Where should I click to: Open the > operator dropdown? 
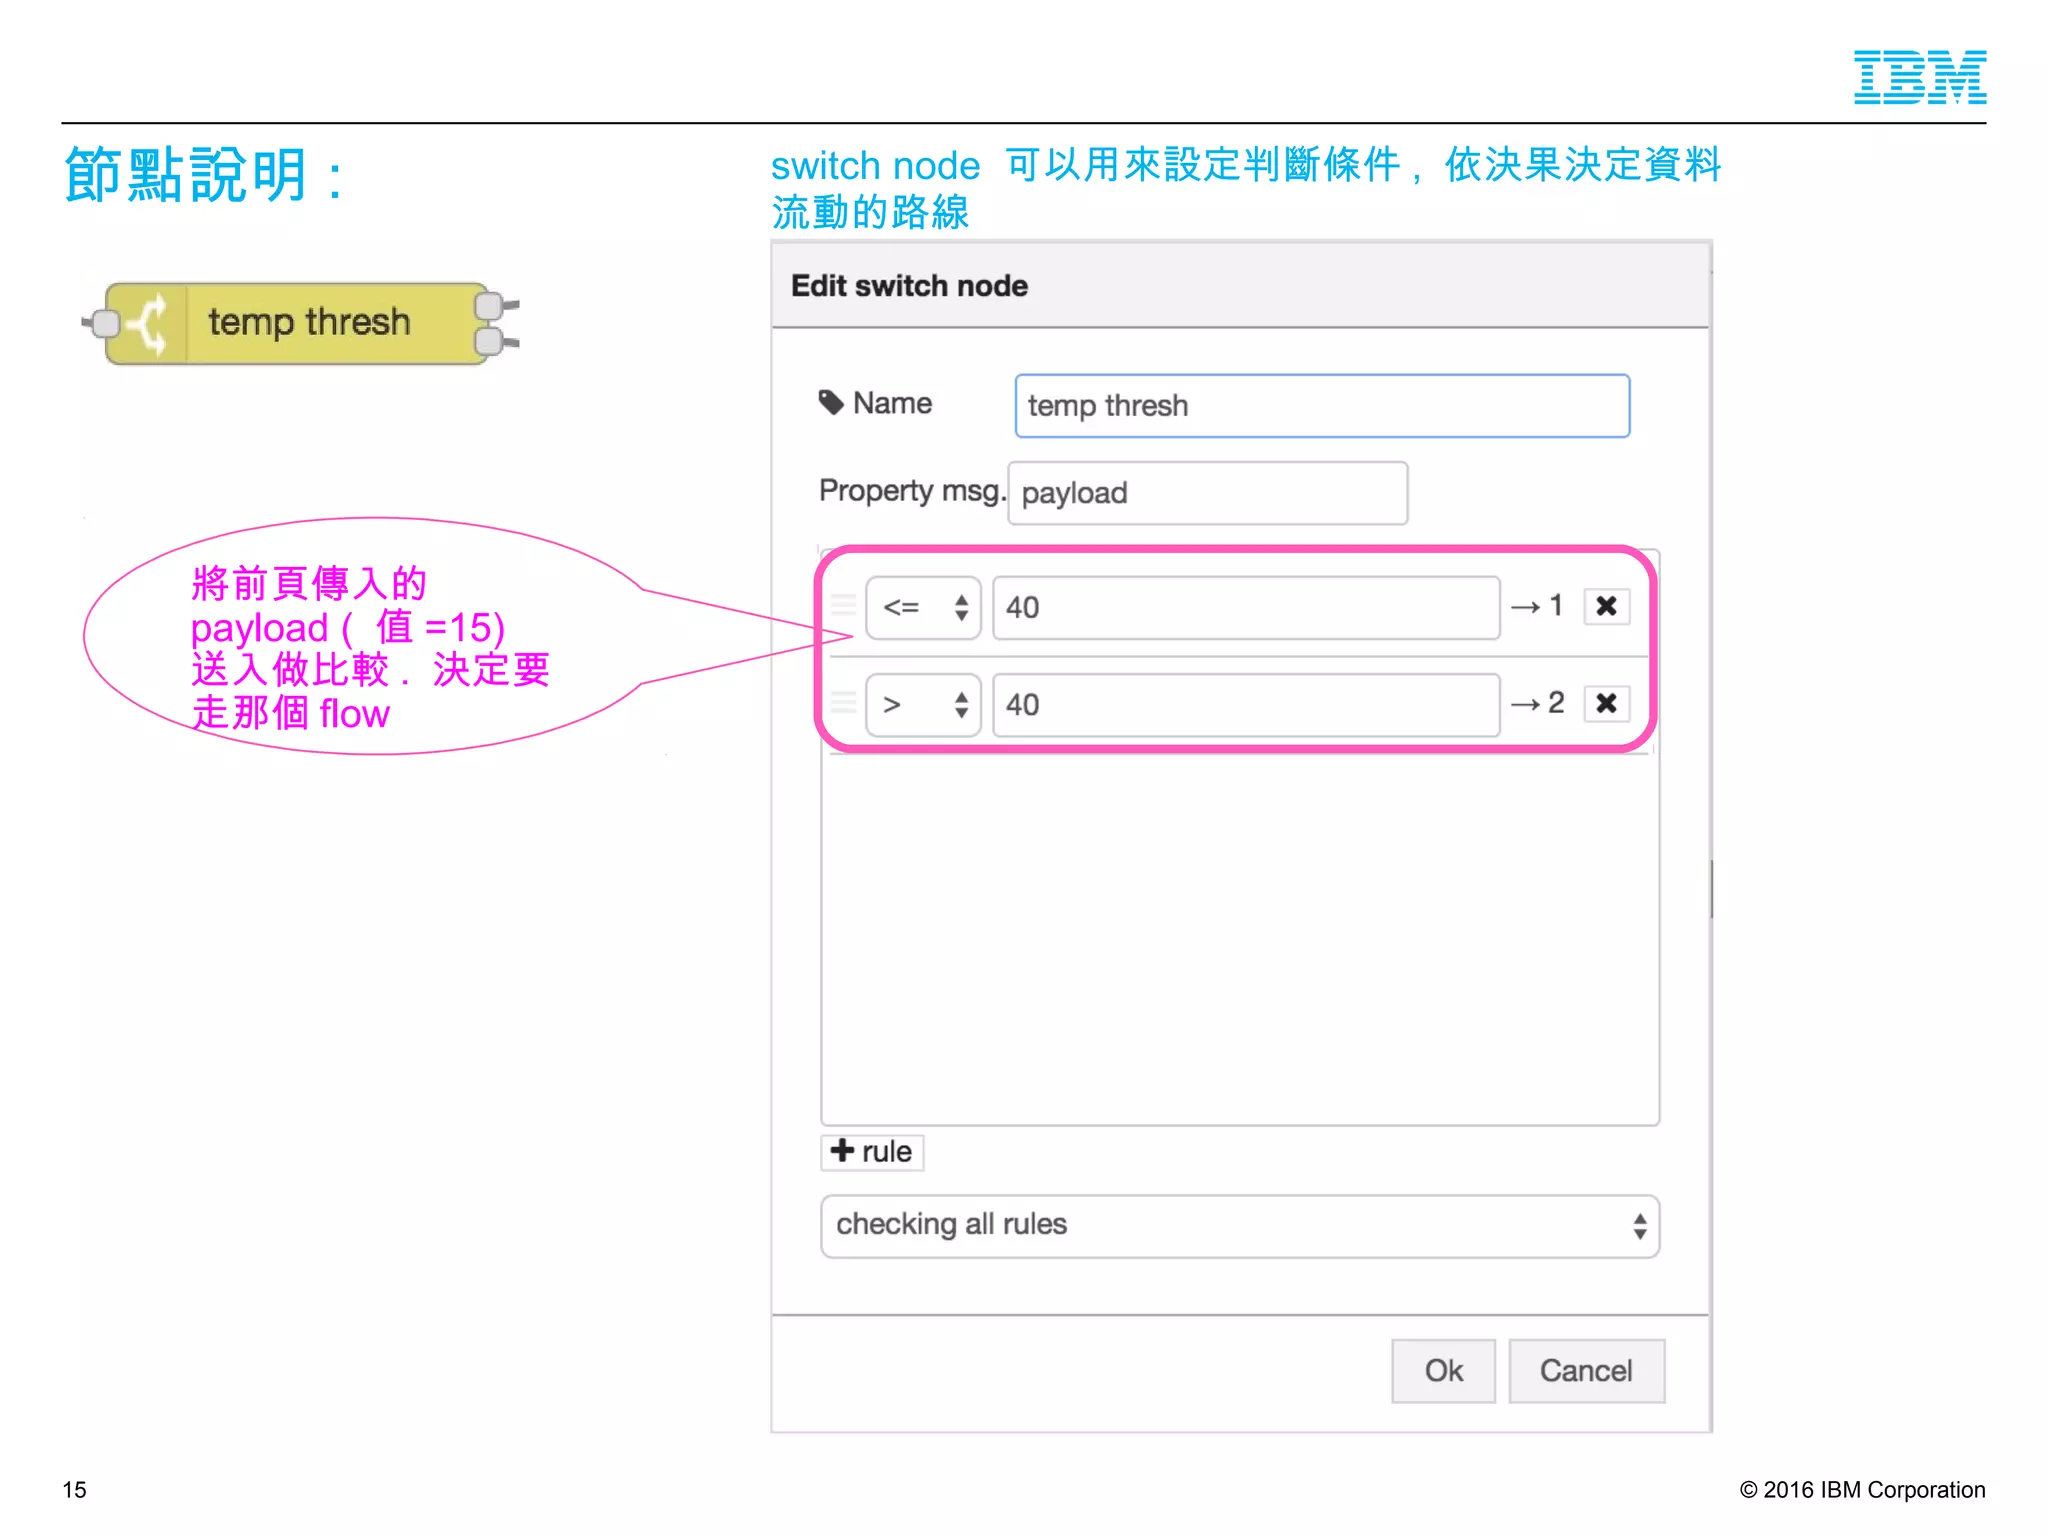(923, 704)
